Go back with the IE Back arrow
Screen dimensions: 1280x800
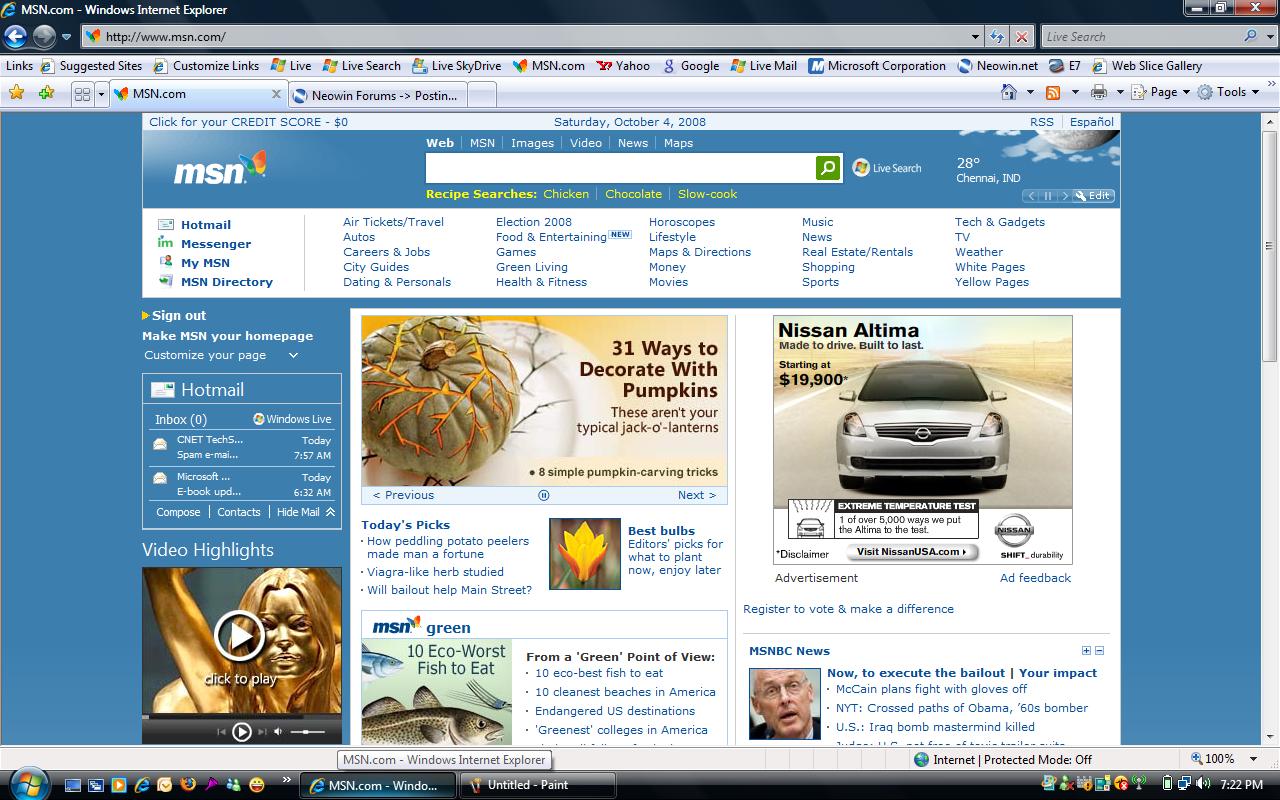click(15, 37)
